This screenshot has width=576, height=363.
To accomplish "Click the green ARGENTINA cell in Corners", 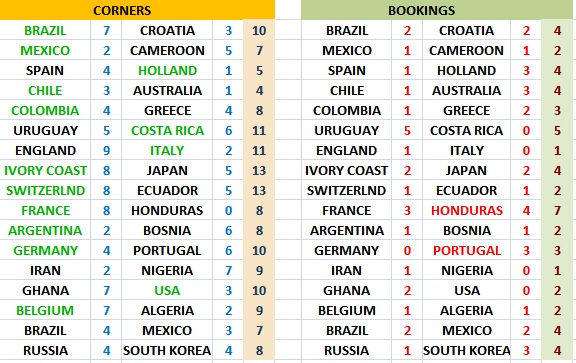I will (45, 231).
